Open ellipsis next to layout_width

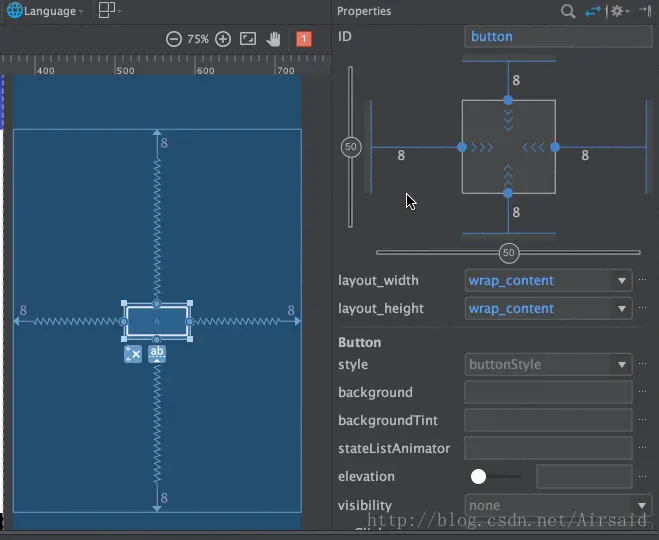(x=642, y=279)
